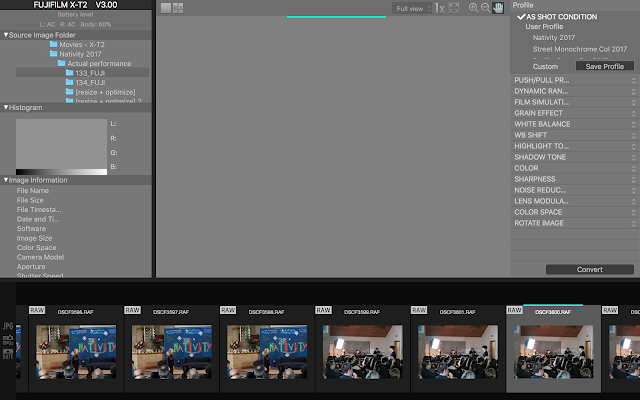640x400 pixels.
Task: Click RAW badge on DSCF3601.RAF thumbnail
Action: (419, 310)
